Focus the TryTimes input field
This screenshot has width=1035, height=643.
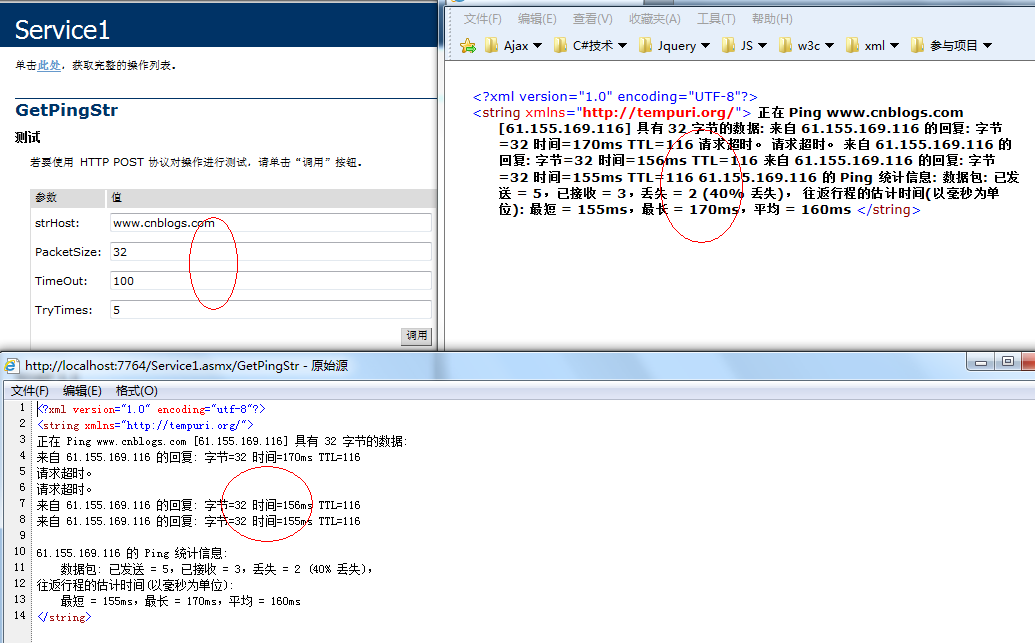click(271, 310)
